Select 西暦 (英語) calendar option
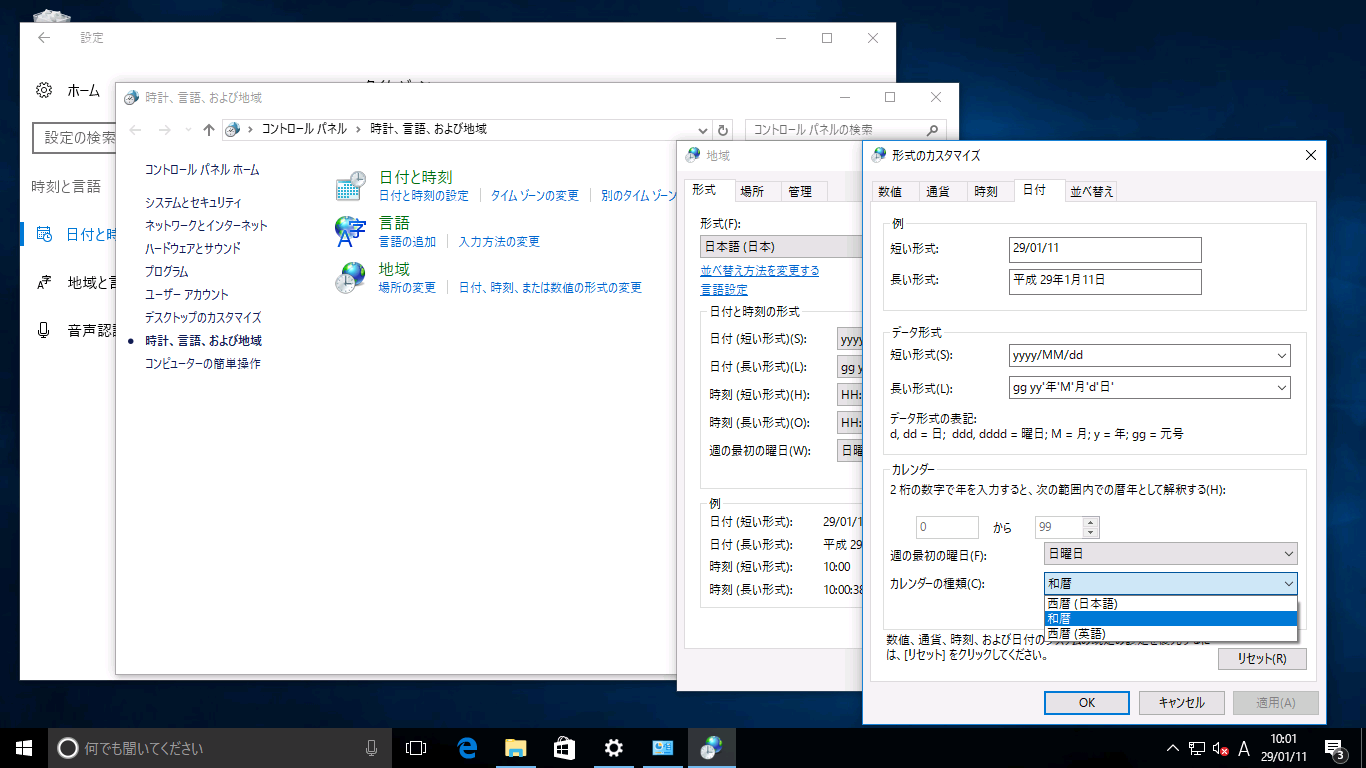Viewport: 1366px width, 768px height. click(1170, 633)
